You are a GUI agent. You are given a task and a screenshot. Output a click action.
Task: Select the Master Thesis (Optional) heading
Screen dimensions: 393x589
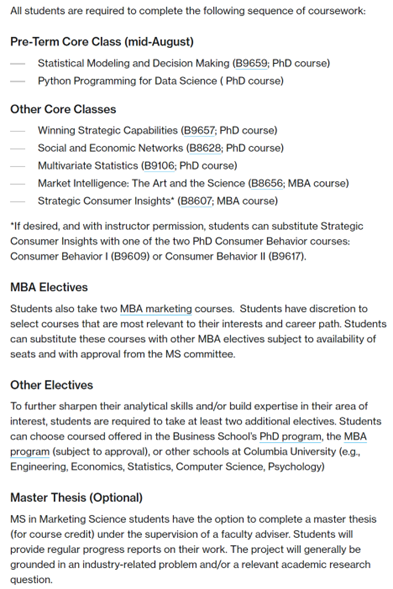coord(76,498)
